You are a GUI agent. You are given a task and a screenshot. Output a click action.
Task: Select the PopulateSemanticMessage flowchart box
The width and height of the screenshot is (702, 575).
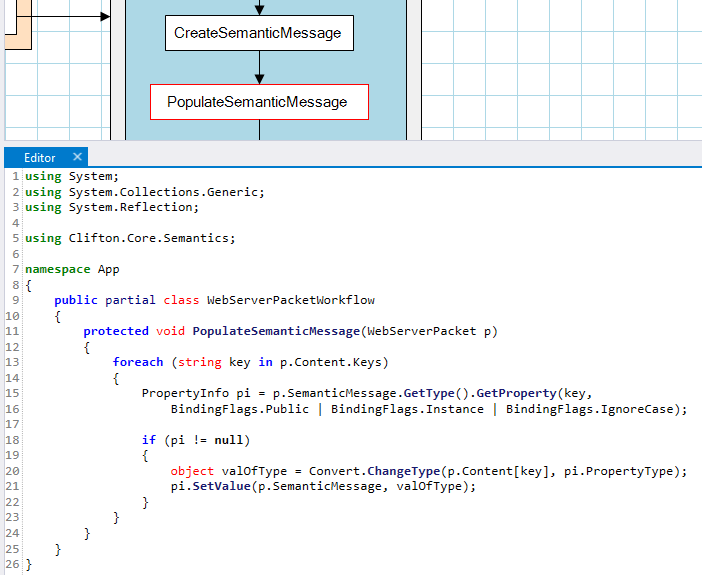pyautogui.click(x=259, y=102)
